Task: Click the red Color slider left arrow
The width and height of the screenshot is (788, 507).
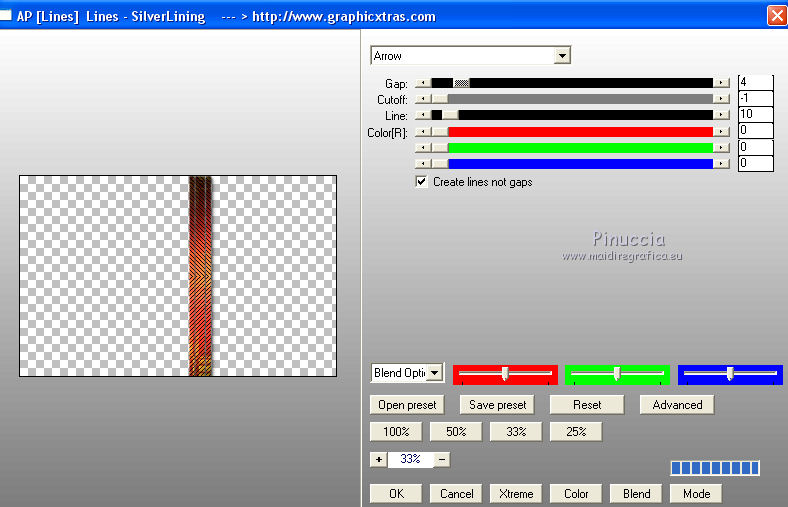Action: click(x=423, y=132)
